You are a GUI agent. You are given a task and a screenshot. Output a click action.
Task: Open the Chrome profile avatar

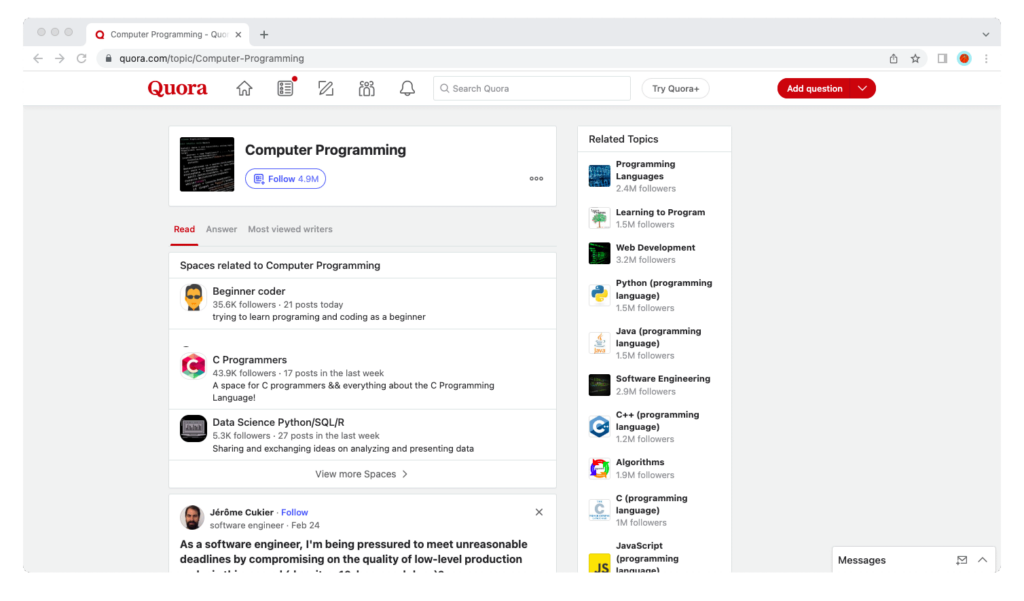click(x=964, y=58)
